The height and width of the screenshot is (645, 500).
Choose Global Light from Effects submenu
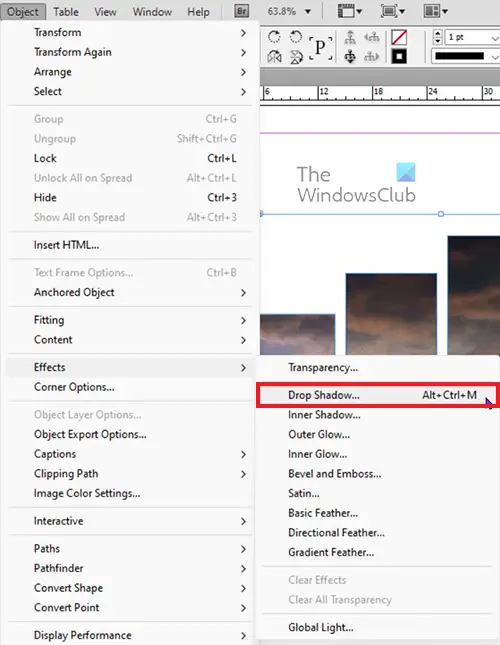pos(377,628)
